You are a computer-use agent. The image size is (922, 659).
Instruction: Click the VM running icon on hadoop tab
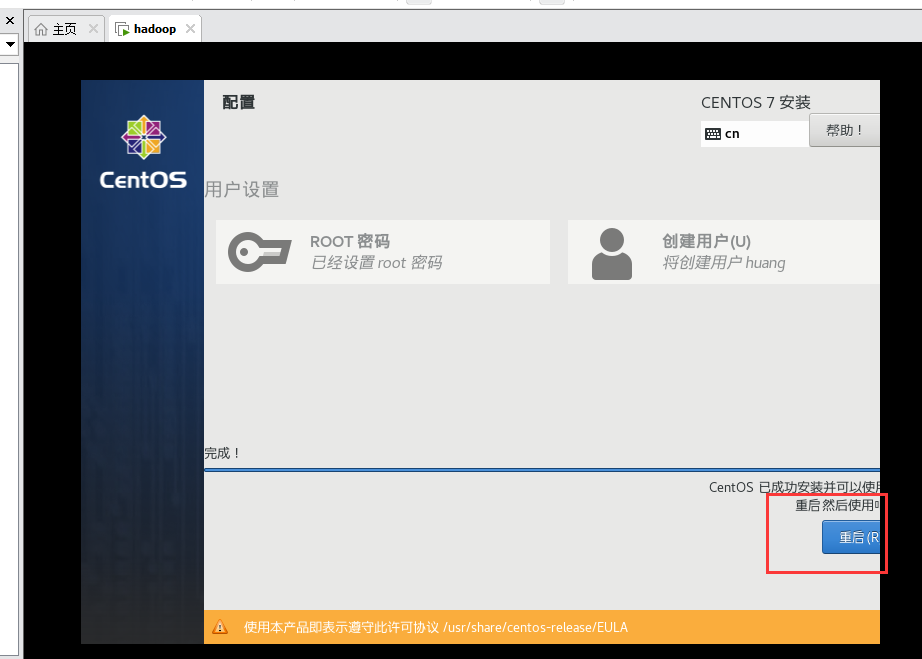(x=122, y=29)
